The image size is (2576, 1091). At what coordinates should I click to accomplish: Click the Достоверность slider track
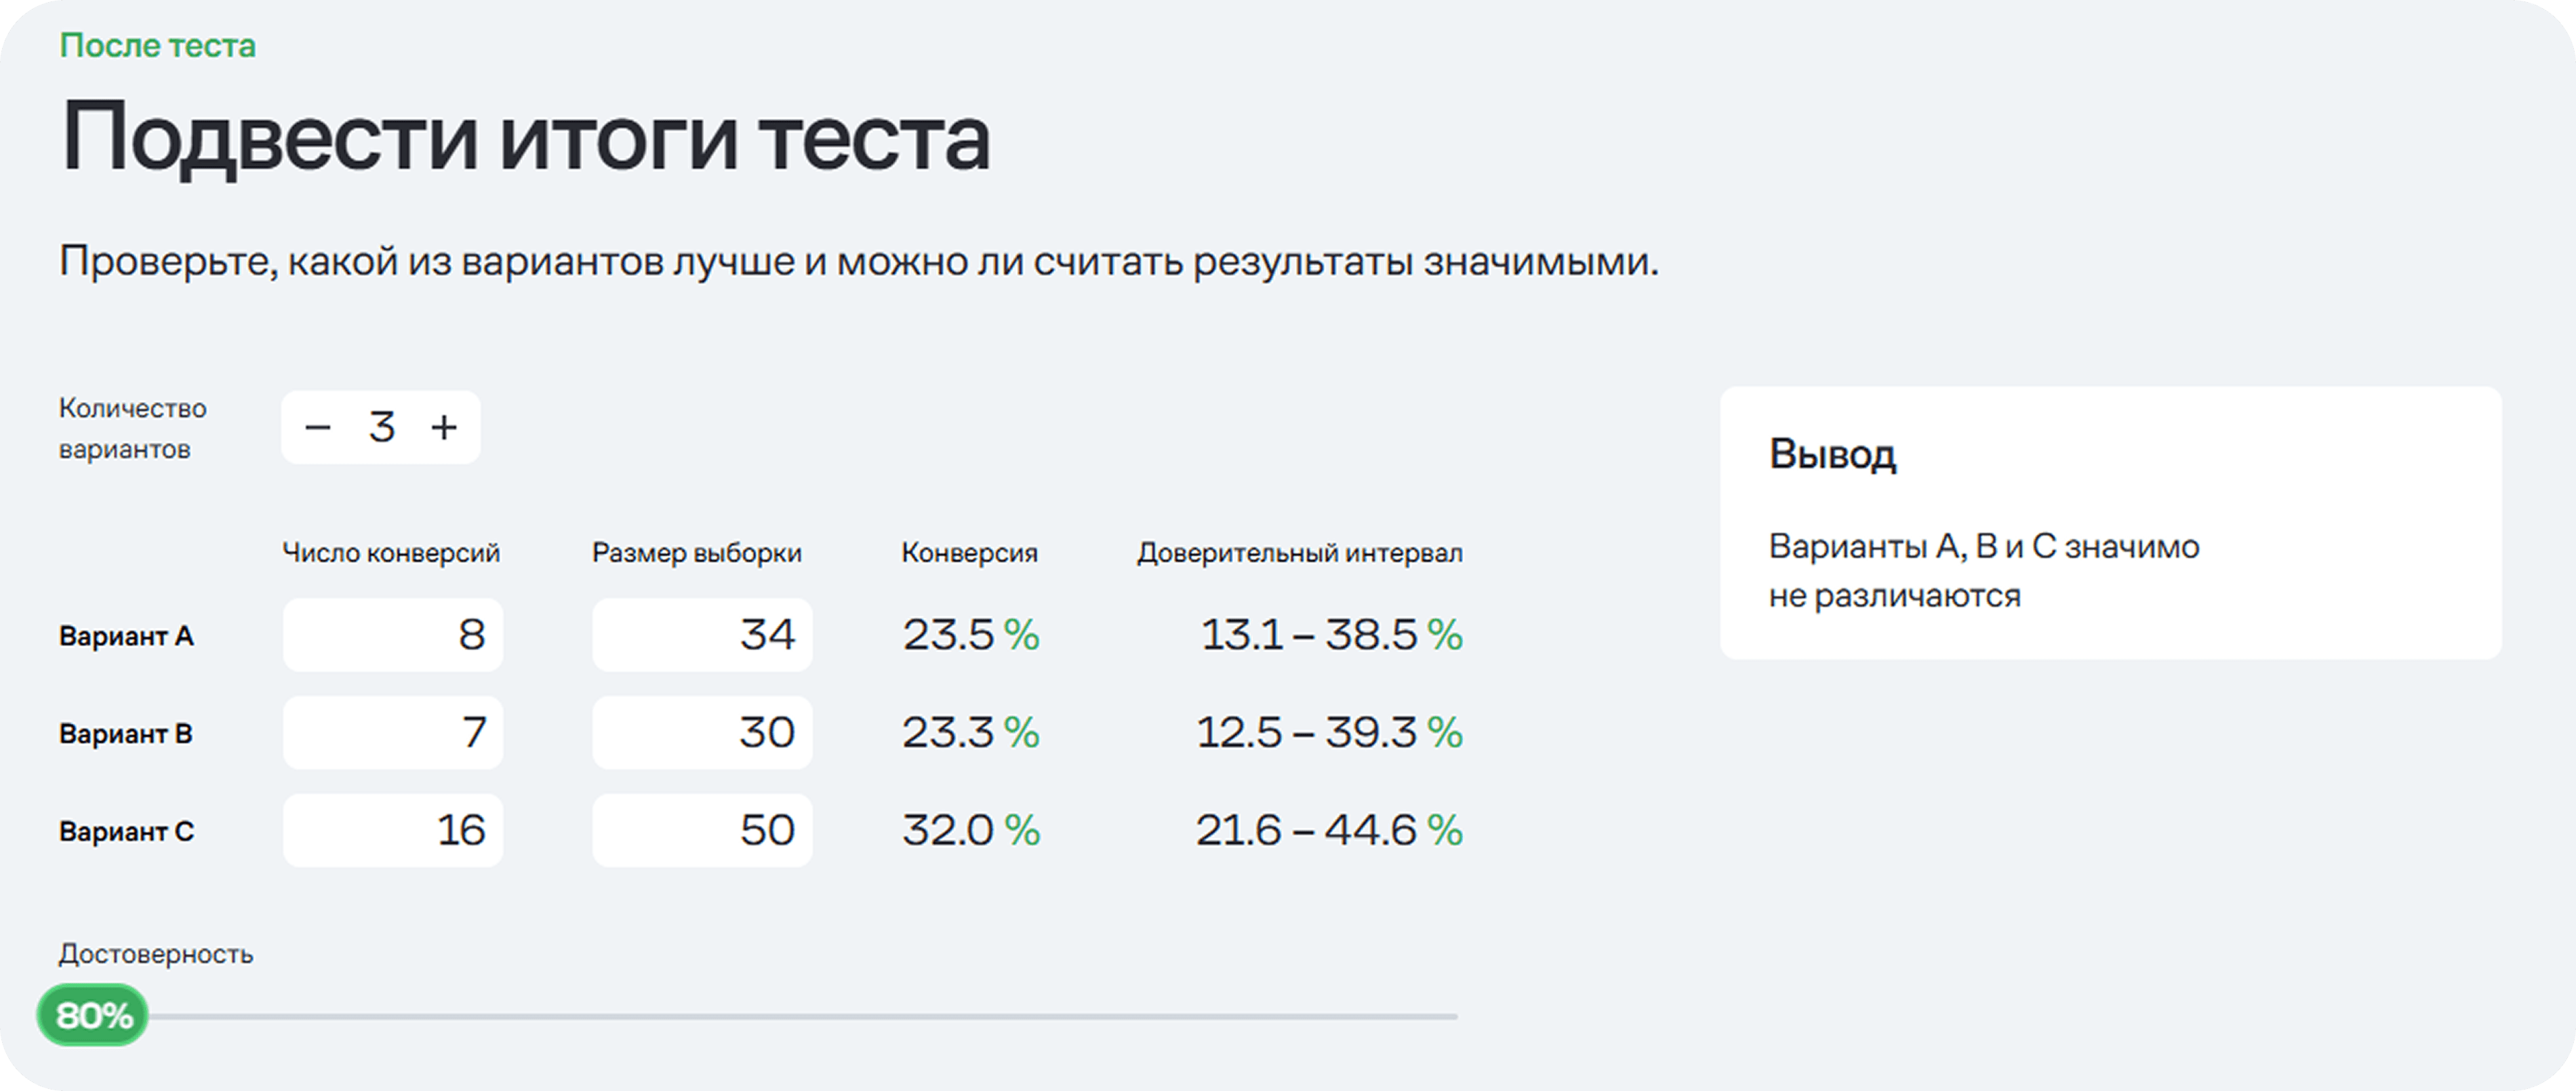pos(800,1017)
